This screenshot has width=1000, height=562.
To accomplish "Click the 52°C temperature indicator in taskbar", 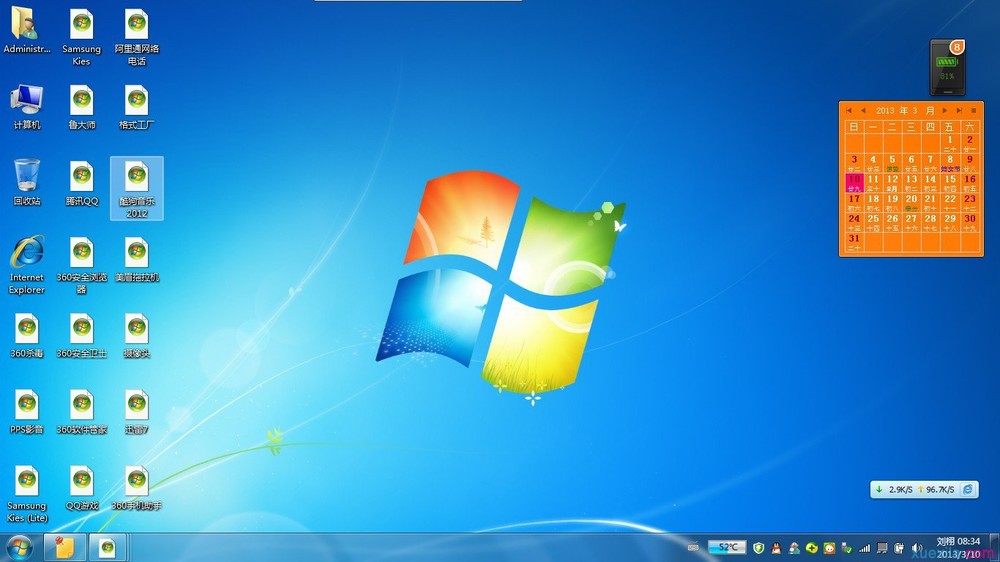I will click(x=727, y=547).
